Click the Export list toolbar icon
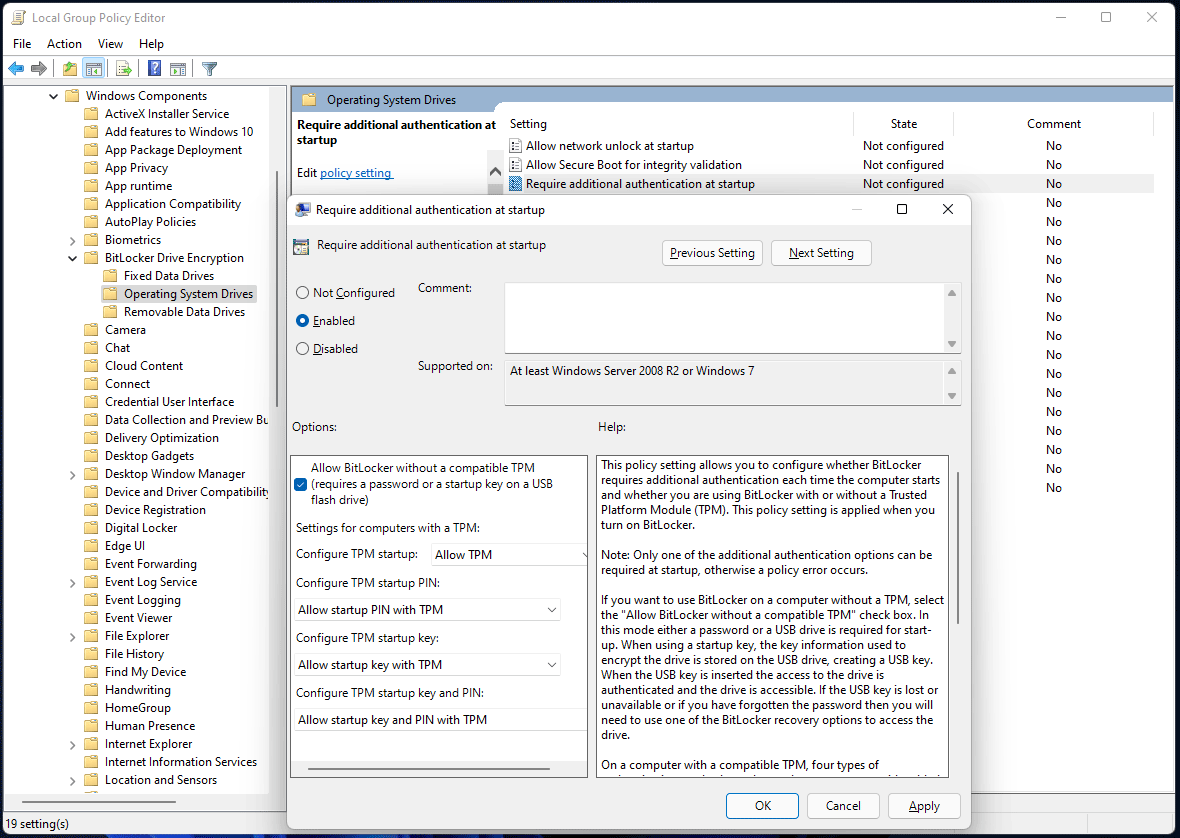 pyautogui.click(x=124, y=68)
